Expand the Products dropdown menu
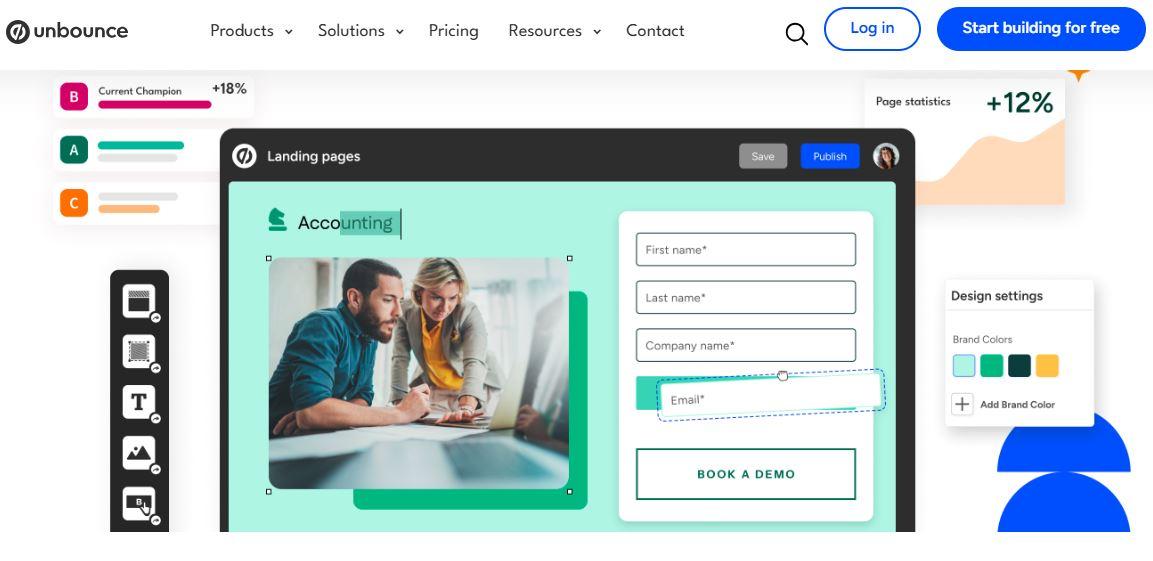 point(251,31)
